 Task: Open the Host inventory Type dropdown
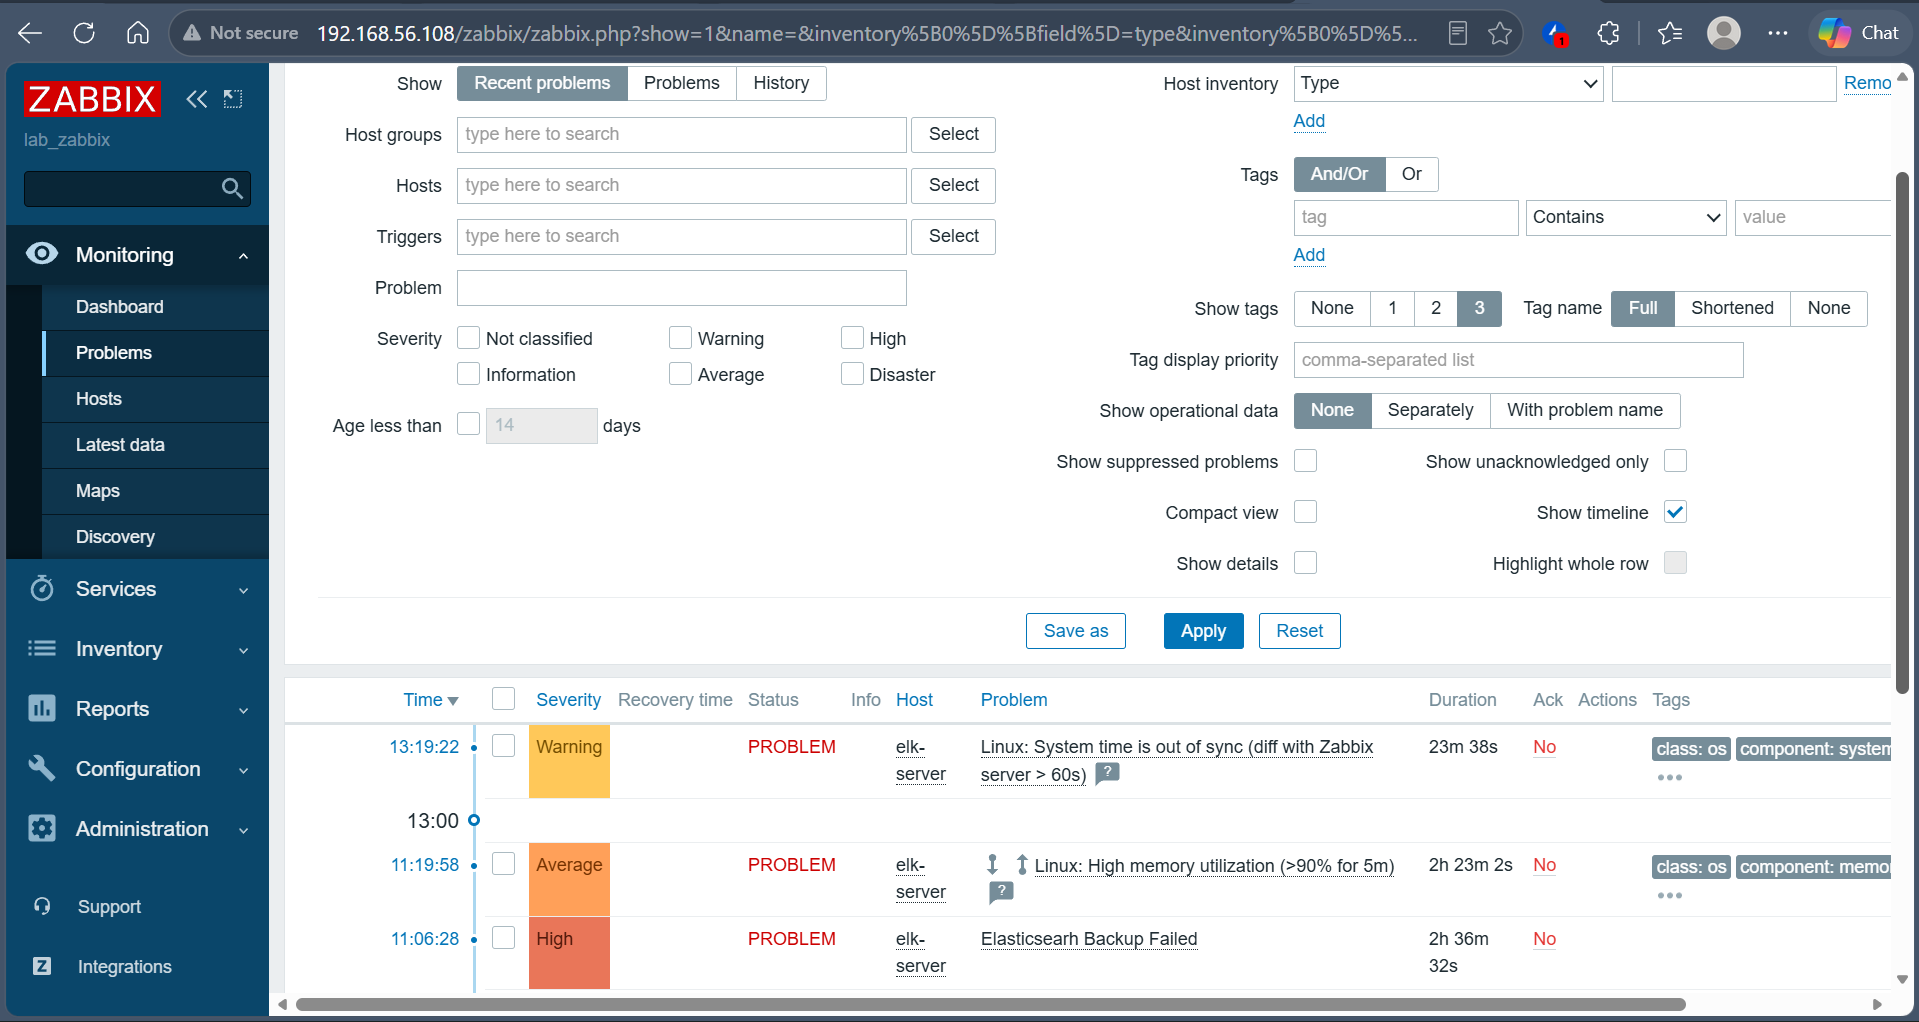click(1448, 84)
